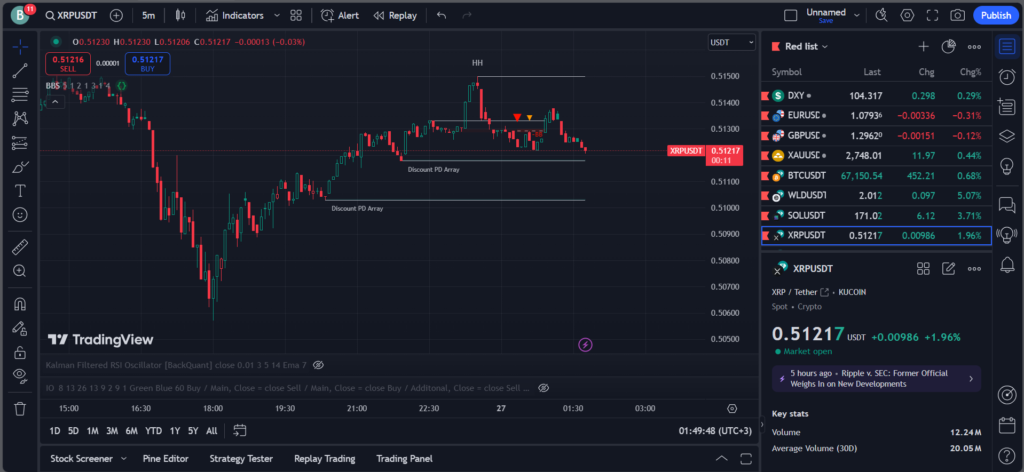Open quick search icon

882,15
